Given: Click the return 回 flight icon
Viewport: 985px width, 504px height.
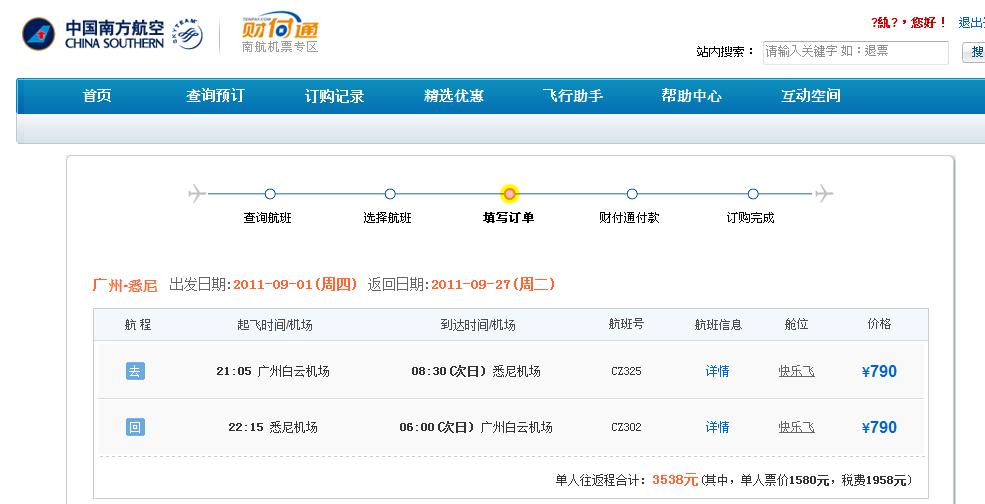Looking at the screenshot, I should click(x=135, y=427).
